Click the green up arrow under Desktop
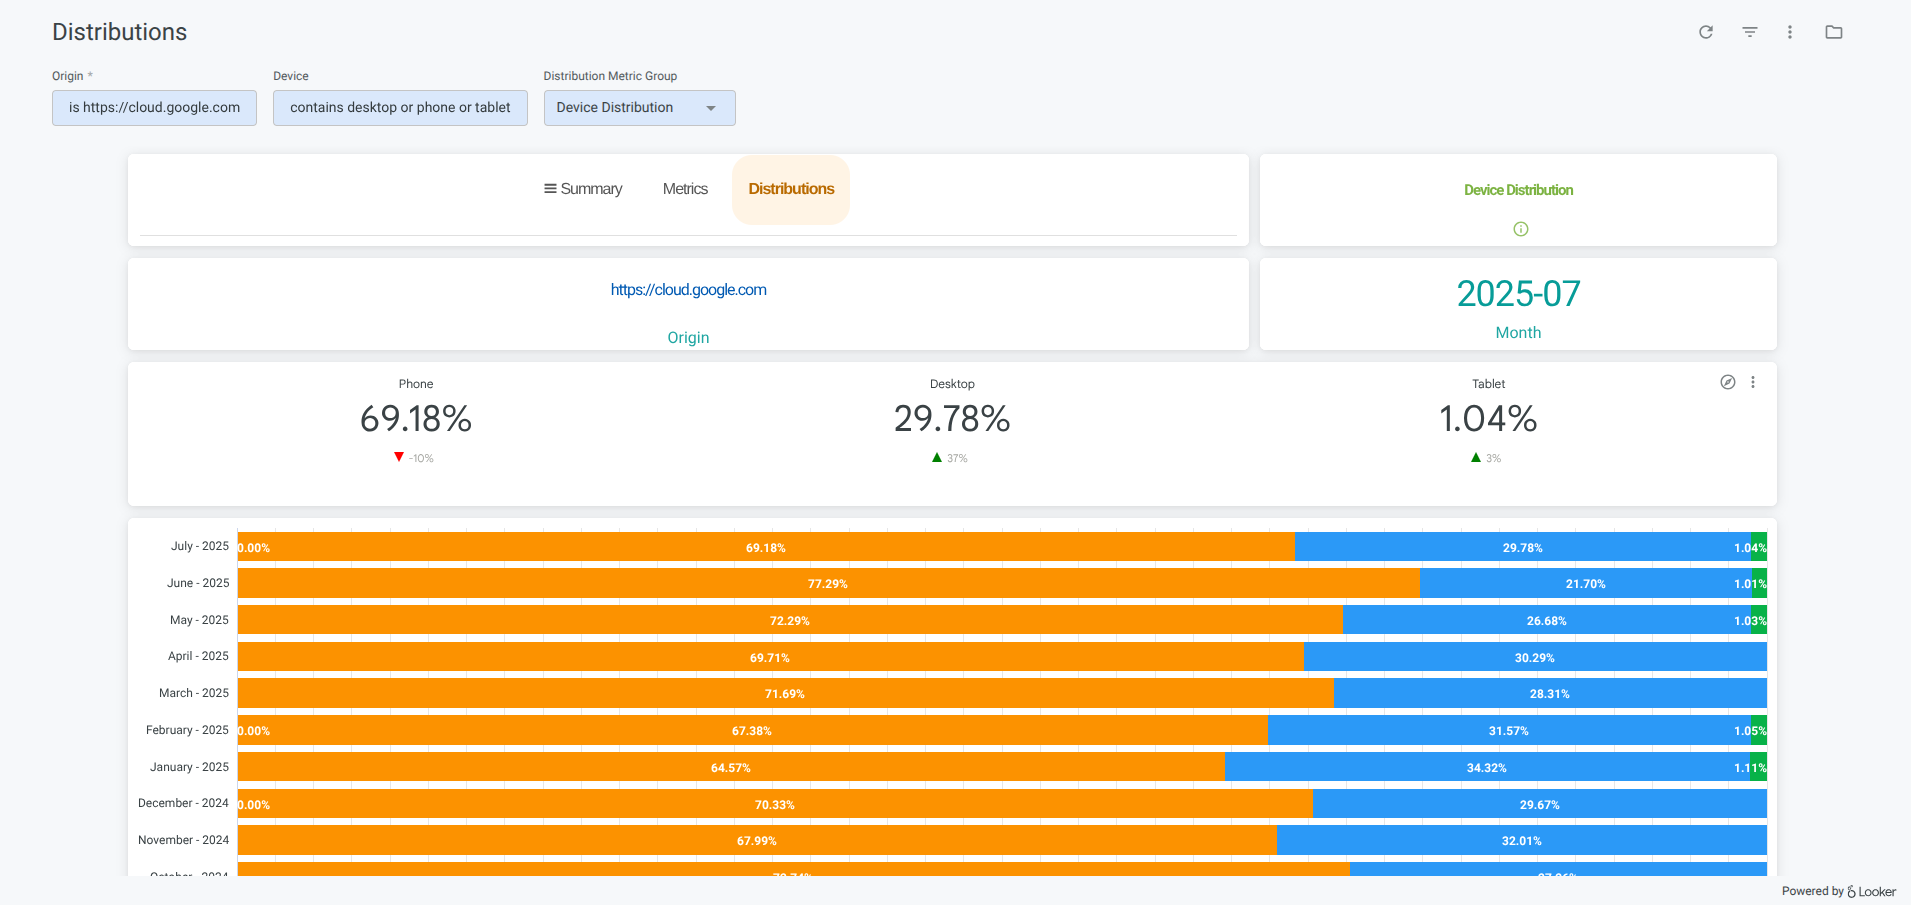The width and height of the screenshot is (1911, 905). pyautogui.click(x=937, y=457)
